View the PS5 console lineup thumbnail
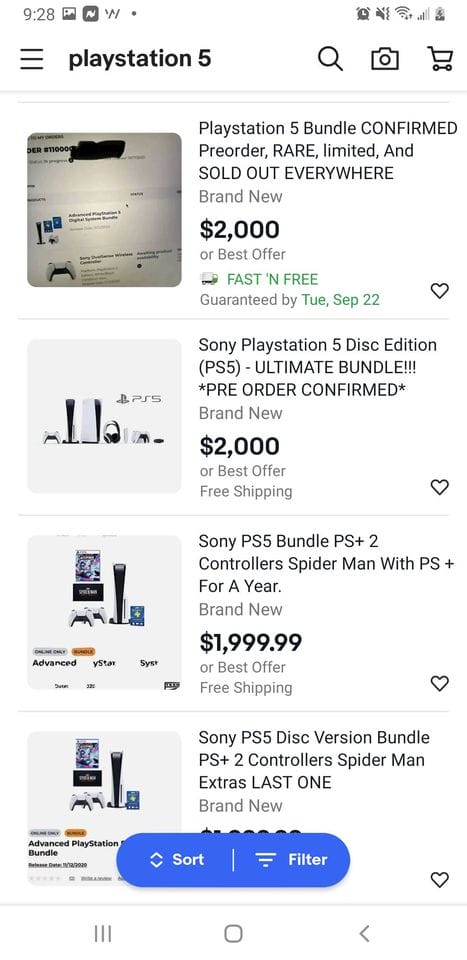The width and height of the screenshot is (467, 960). (x=105, y=416)
